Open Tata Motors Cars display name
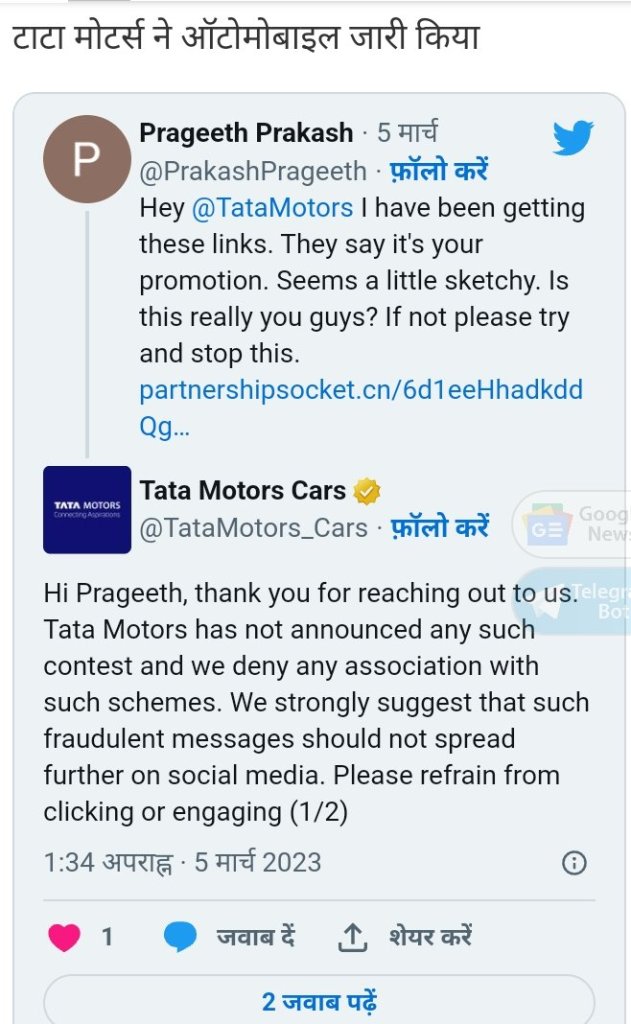The image size is (631, 1024). tap(242, 491)
